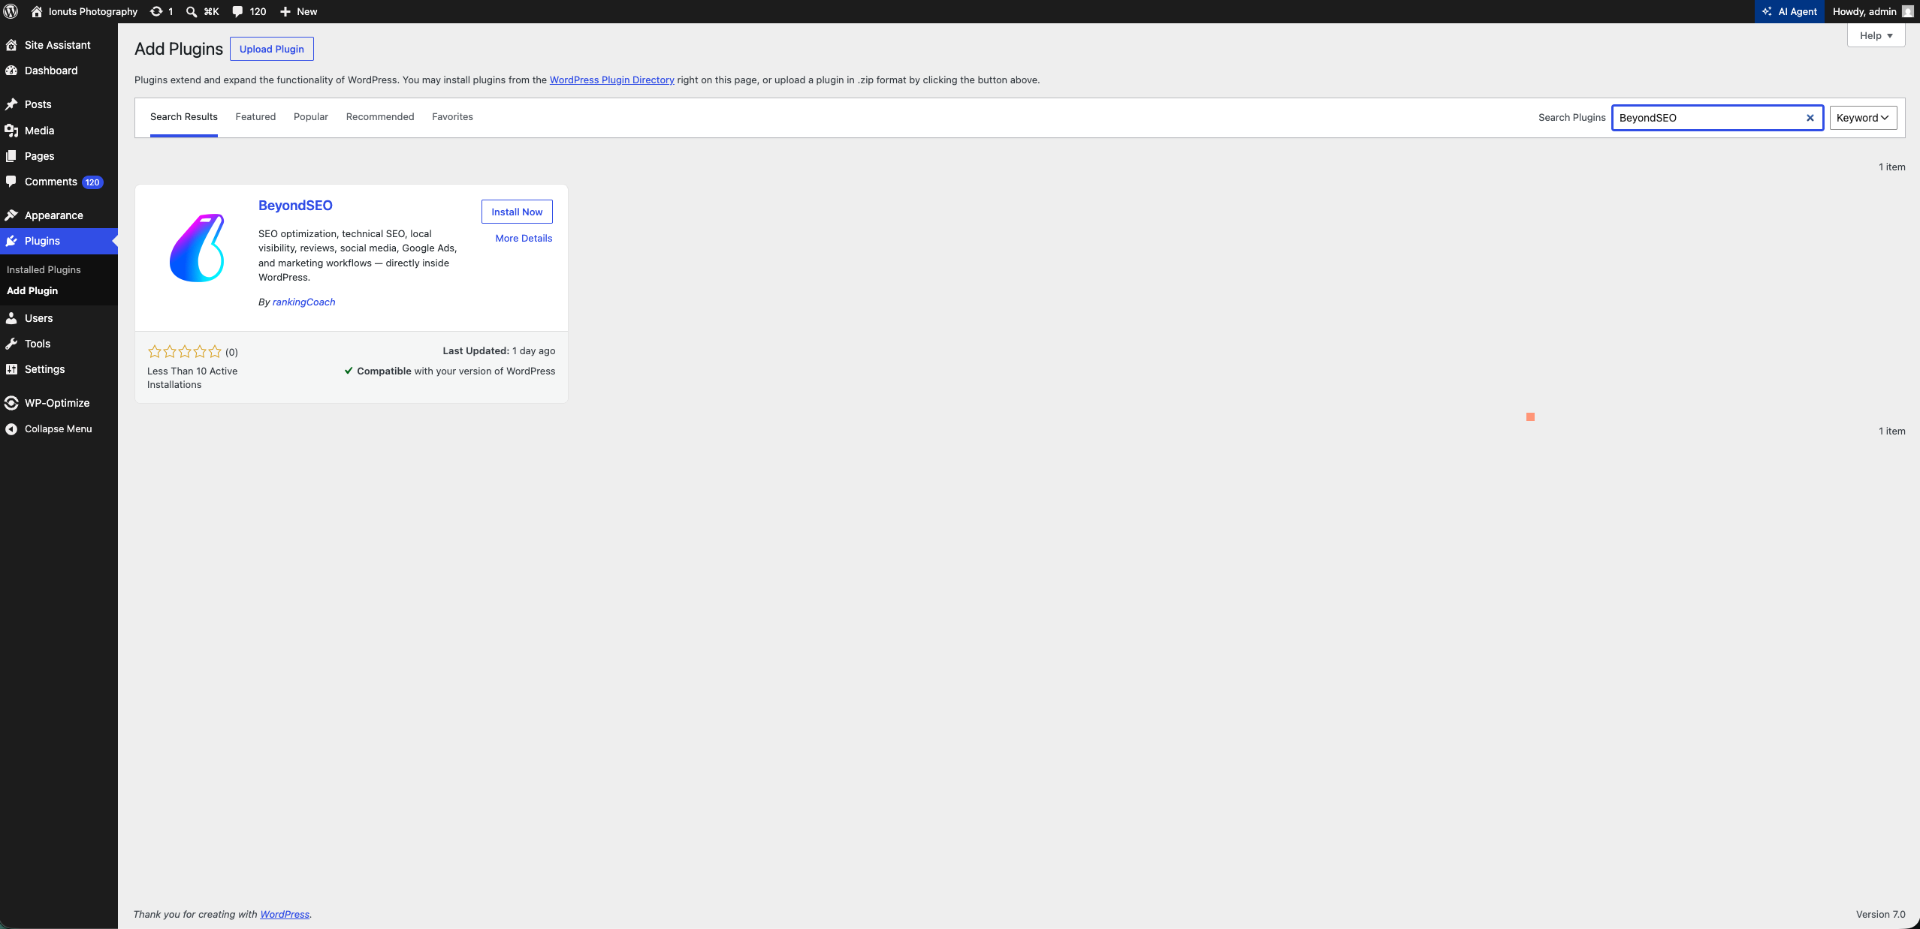The height and width of the screenshot is (929, 1920).
Task: Switch to the Search Results tab
Action: (184, 117)
